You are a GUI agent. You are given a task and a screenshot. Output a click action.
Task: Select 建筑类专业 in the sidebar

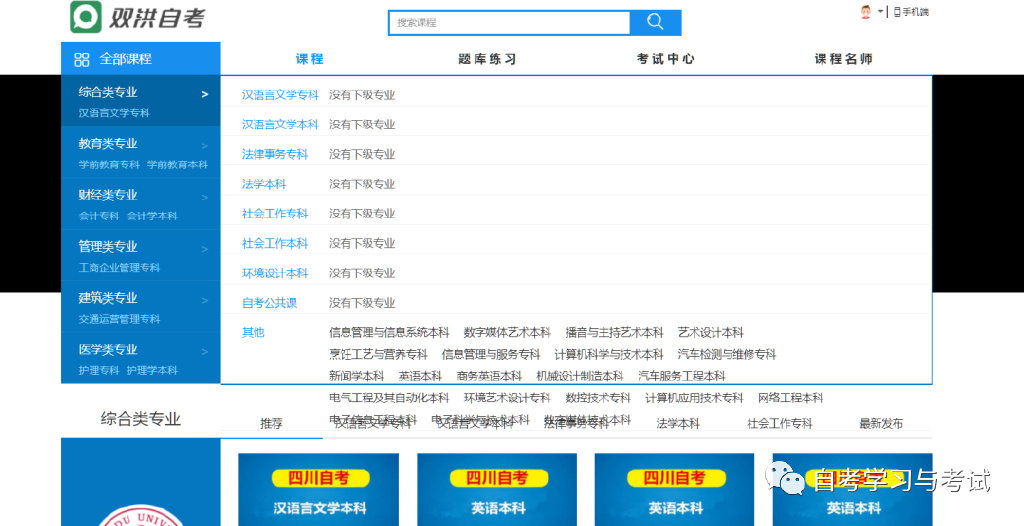(x=108, y=298)
